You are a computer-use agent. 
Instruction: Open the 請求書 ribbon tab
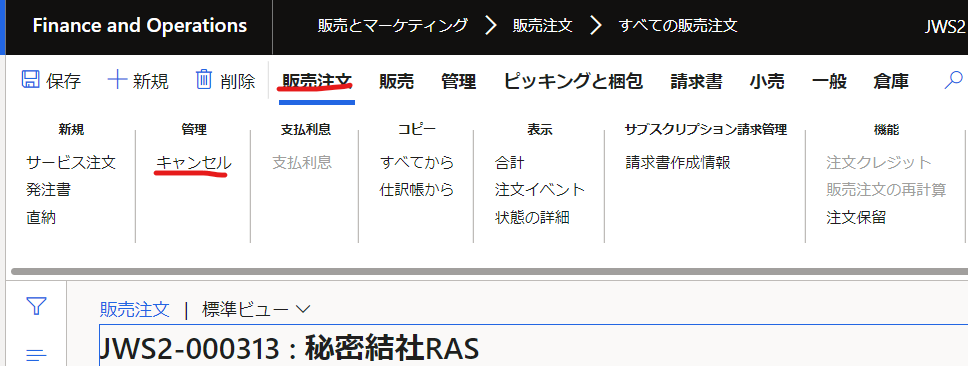point(696,81)
